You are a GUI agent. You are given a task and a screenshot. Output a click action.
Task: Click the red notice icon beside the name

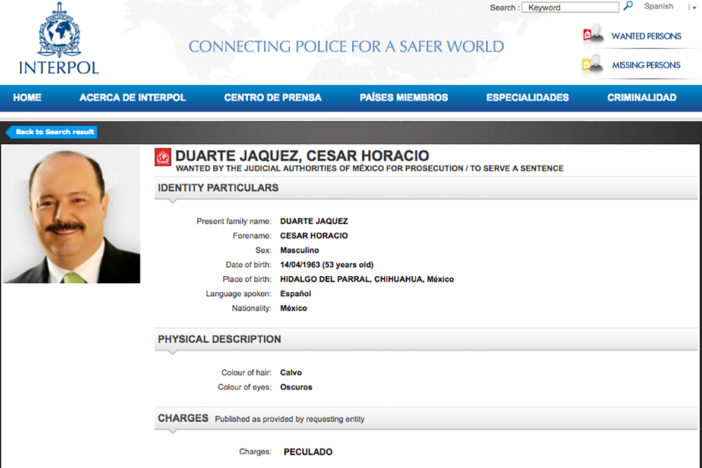click(x=163, y=157)
